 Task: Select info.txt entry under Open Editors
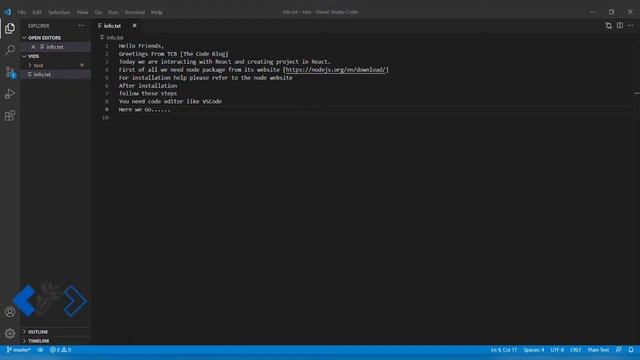(x=55, y=47)
